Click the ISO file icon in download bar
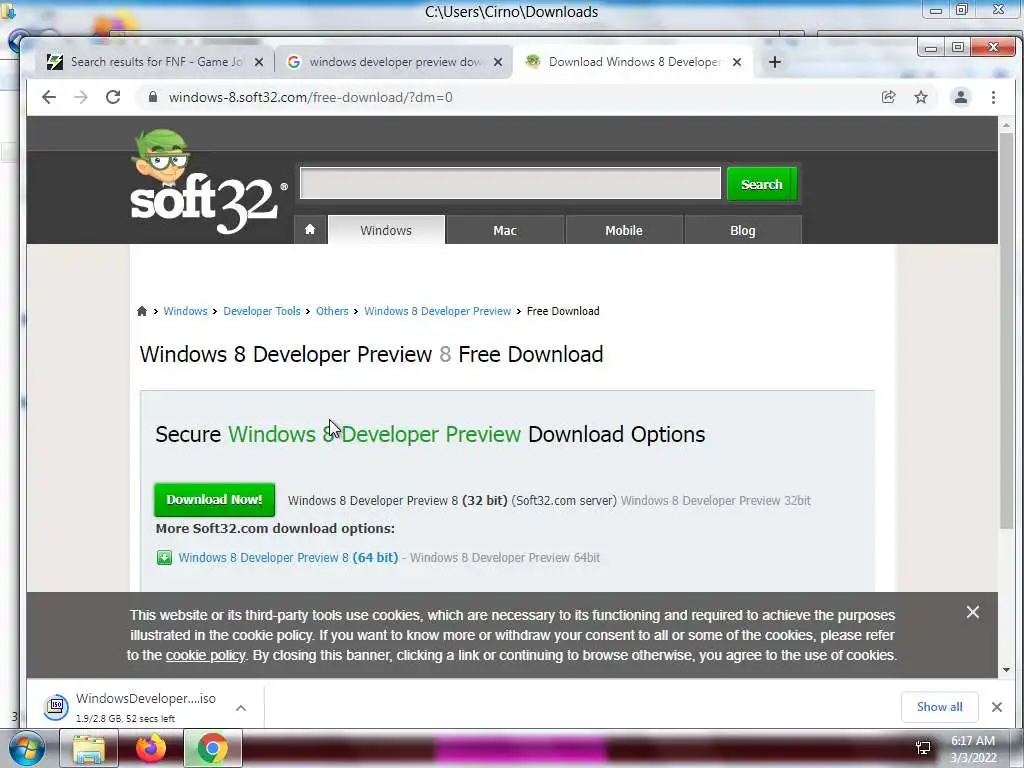 tap(56, 707)
